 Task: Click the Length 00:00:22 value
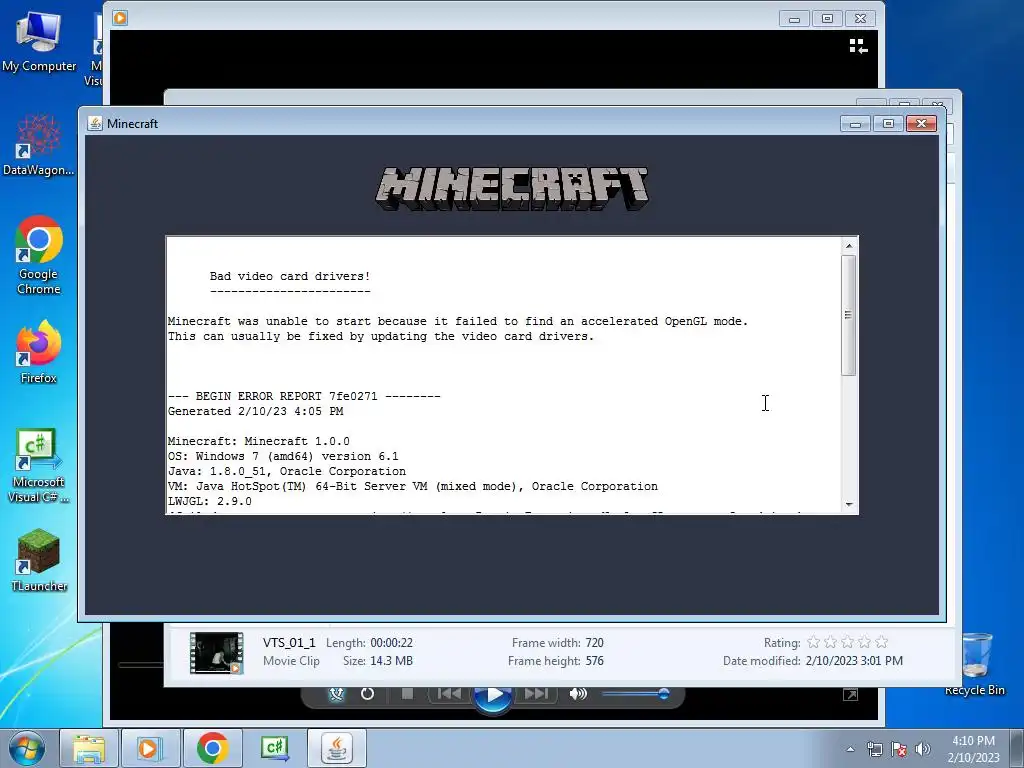tap(391, 643)
